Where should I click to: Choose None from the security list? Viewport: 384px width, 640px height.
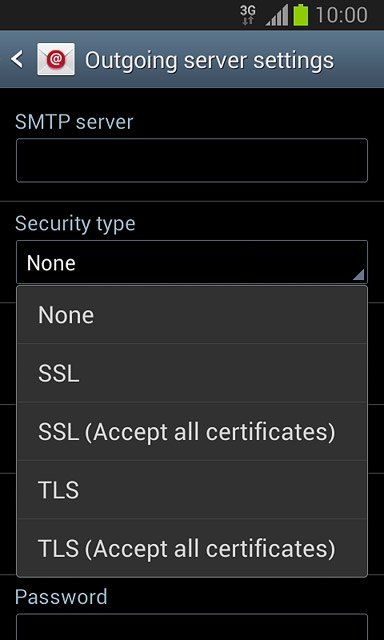192,315
